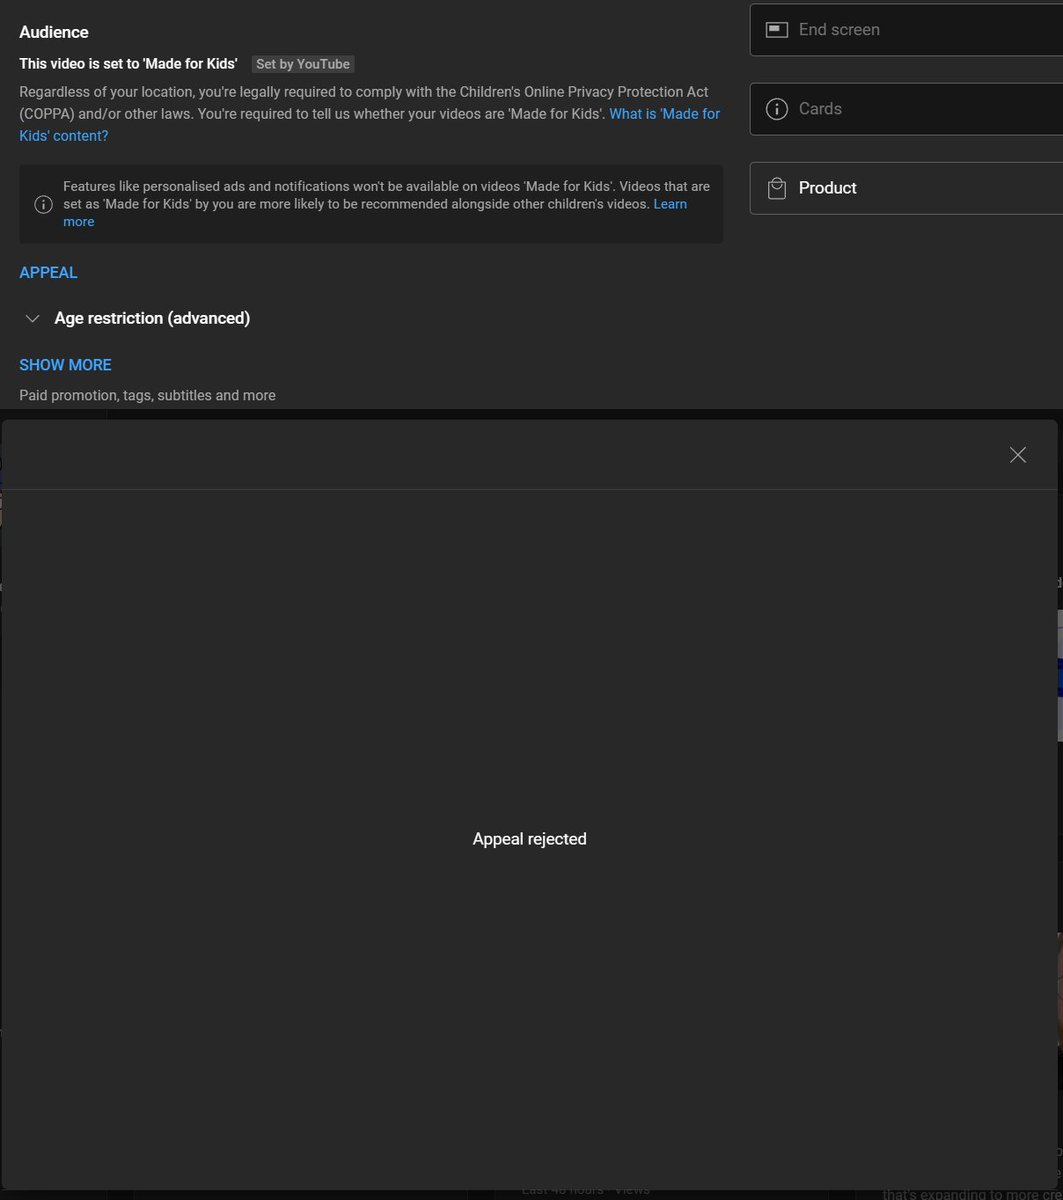Click the info icon in notice box
1063x1200 pixels.
pos(43,204)
